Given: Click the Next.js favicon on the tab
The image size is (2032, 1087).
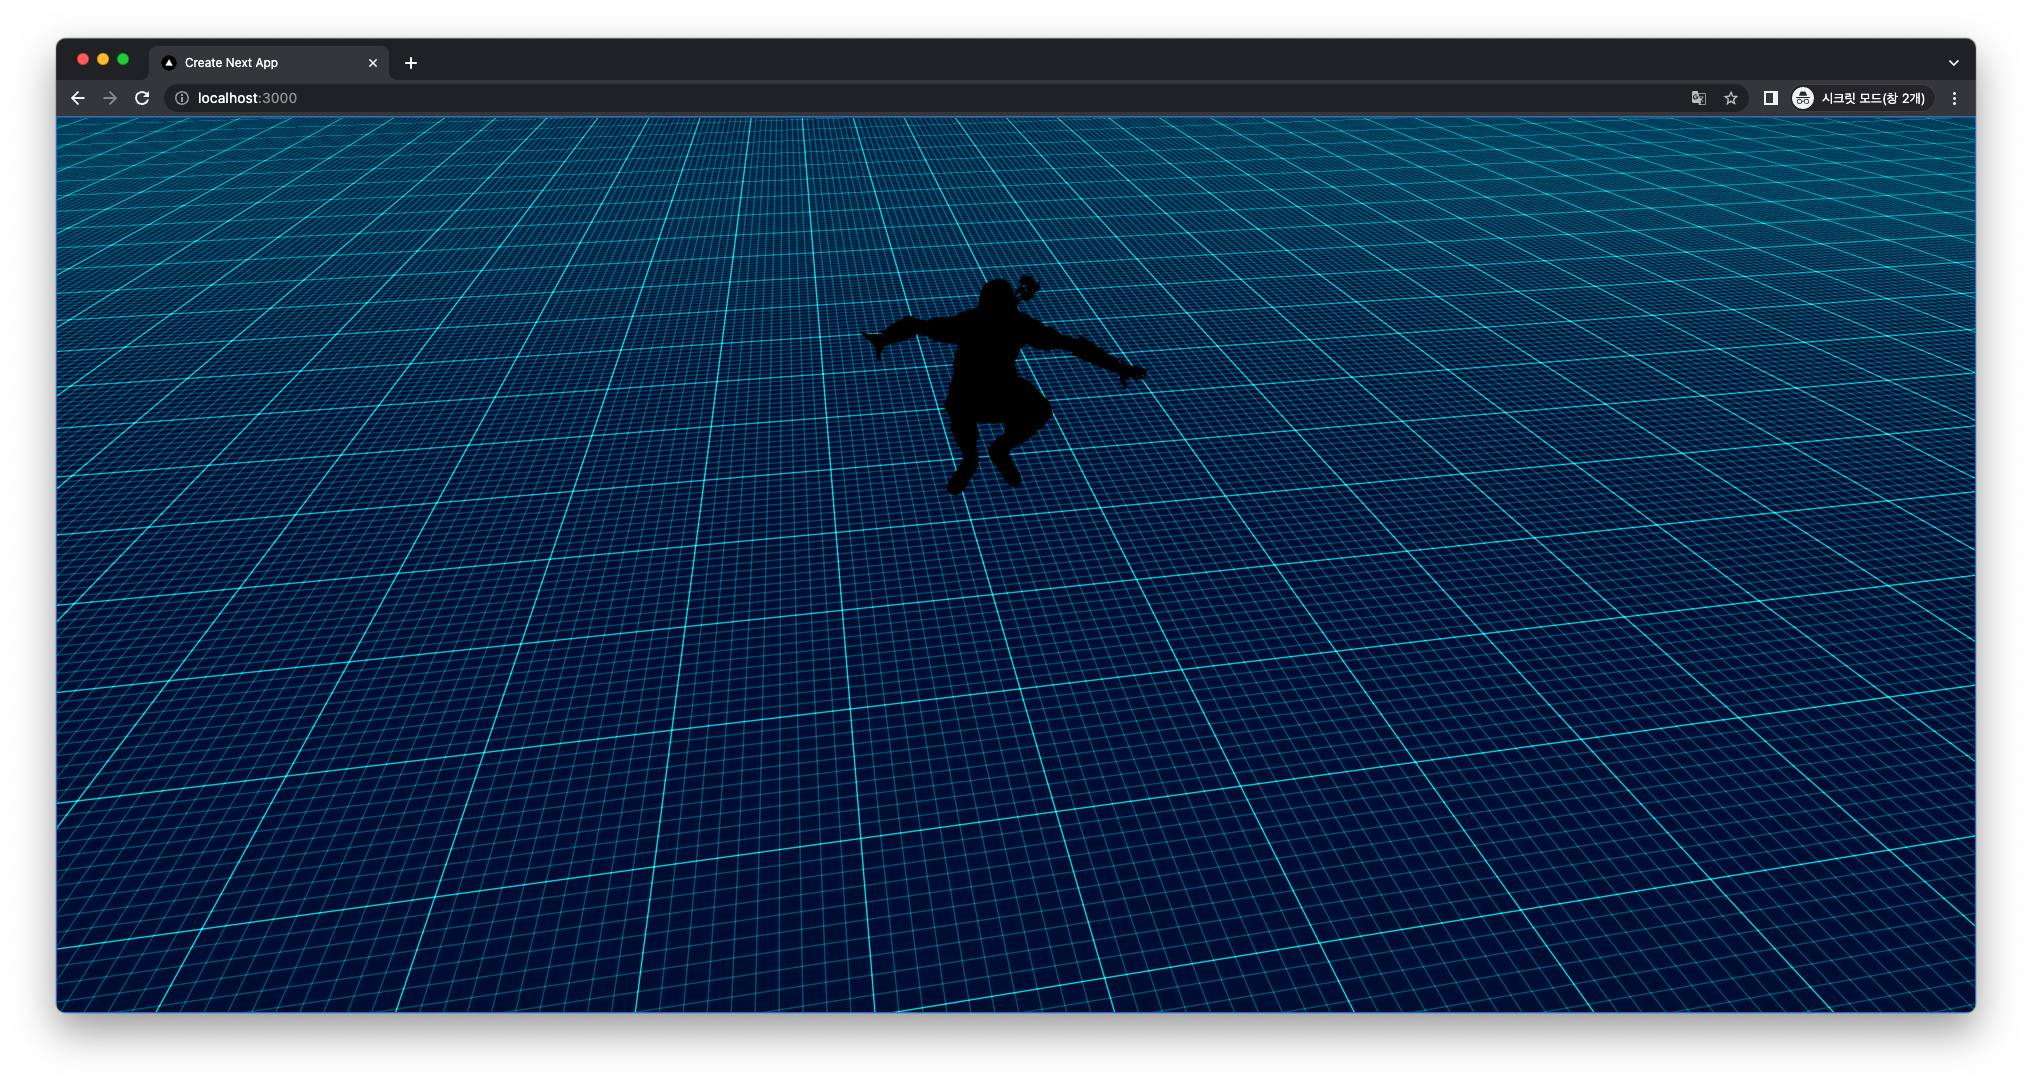Looking at the screenshot, I should click(169, 63).
